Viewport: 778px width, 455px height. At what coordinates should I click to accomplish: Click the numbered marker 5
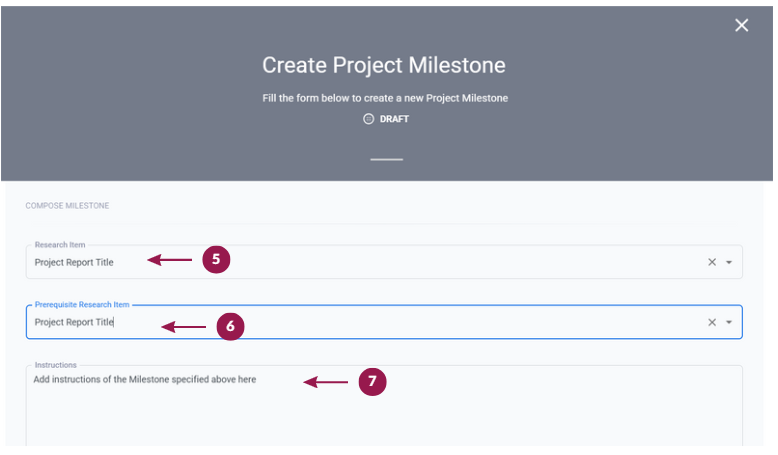tap(216, 259)
